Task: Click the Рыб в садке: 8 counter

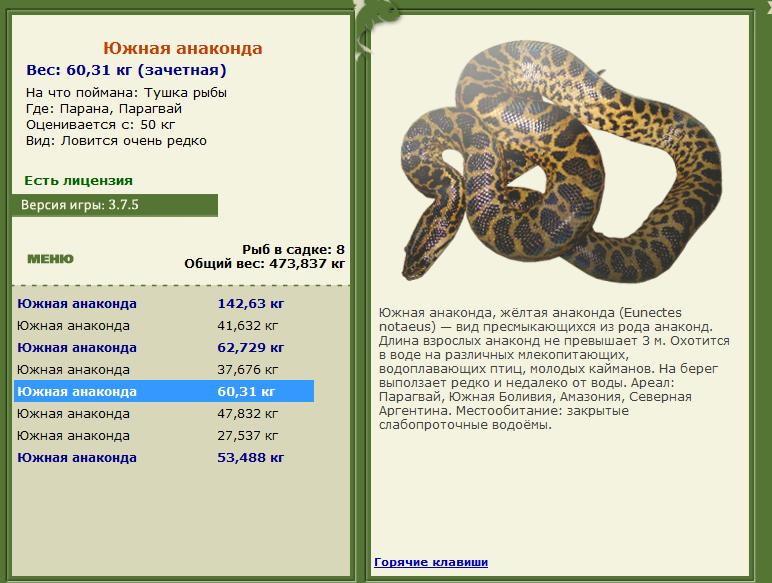Action: [x=293, y=249]
